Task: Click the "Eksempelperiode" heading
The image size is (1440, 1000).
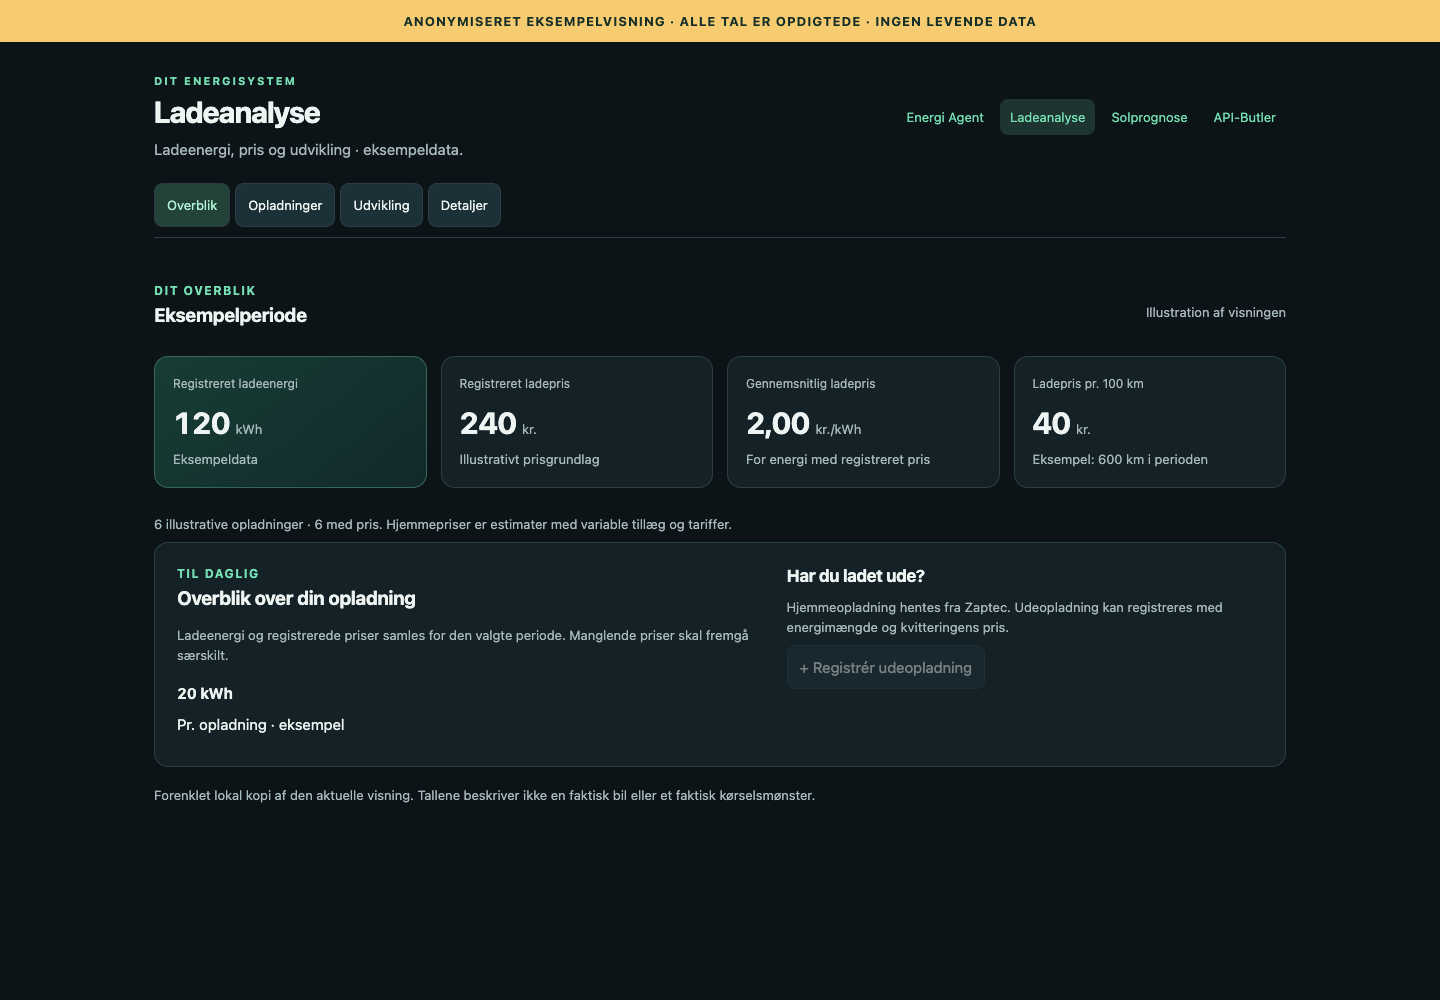Action: click(230, 316)
